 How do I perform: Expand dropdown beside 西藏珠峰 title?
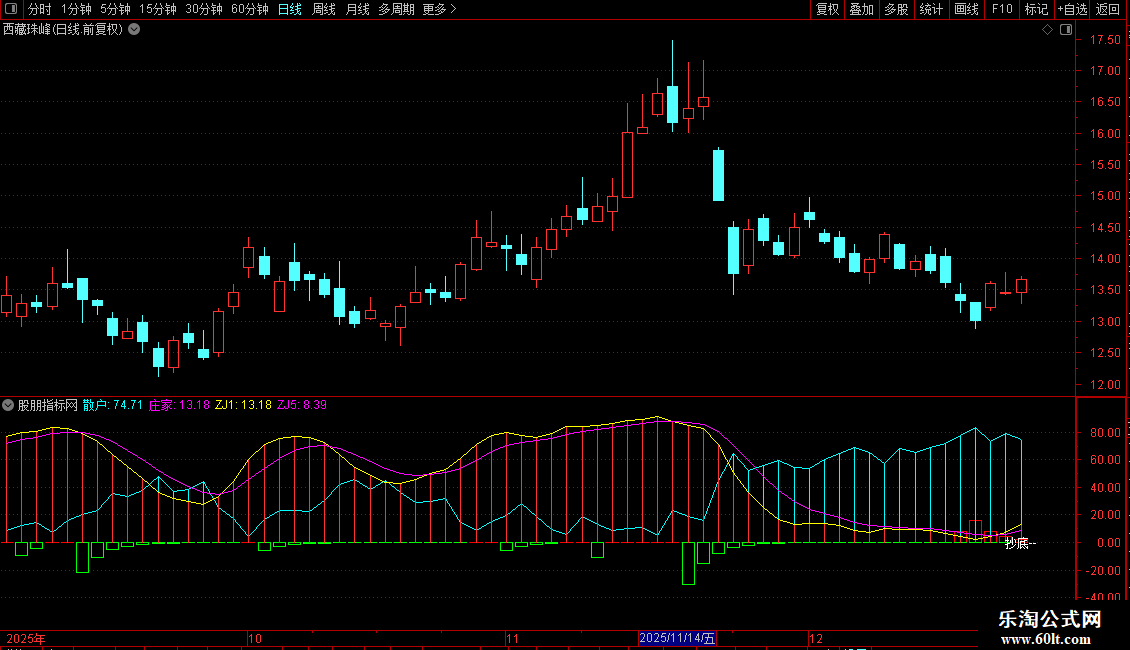[x=134, y=29]
